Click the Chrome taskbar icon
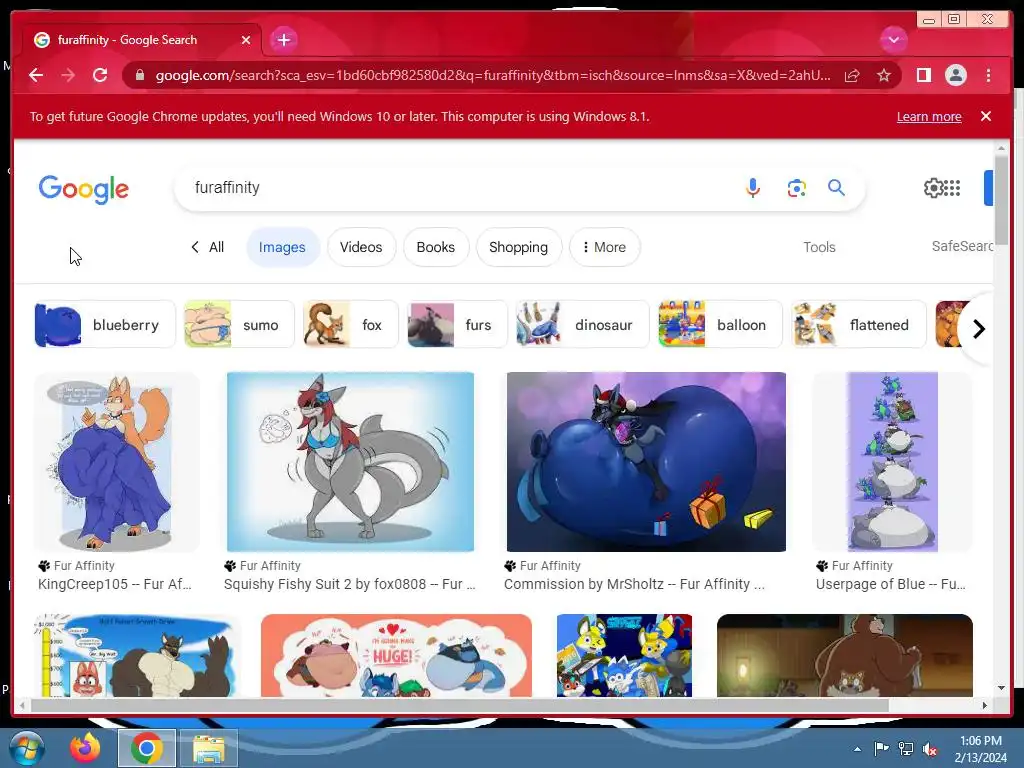1024x768 pixels. click(146, 748)
